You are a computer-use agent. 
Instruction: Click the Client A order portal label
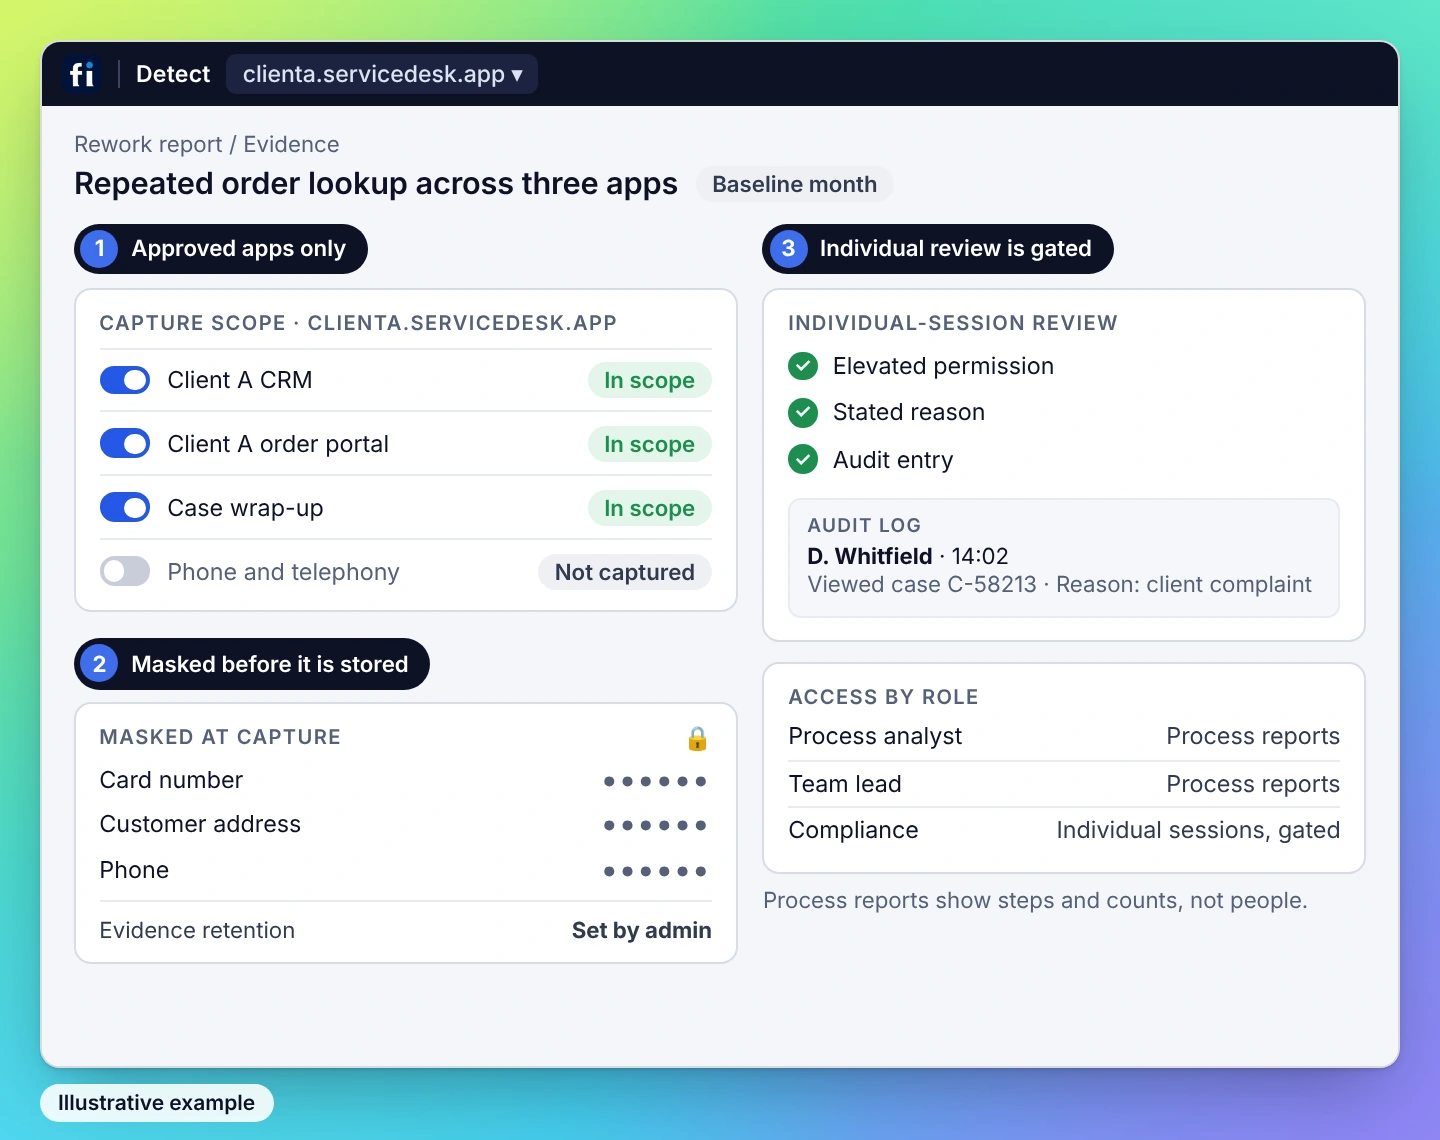pyautogui.click(x=278, y=444)
